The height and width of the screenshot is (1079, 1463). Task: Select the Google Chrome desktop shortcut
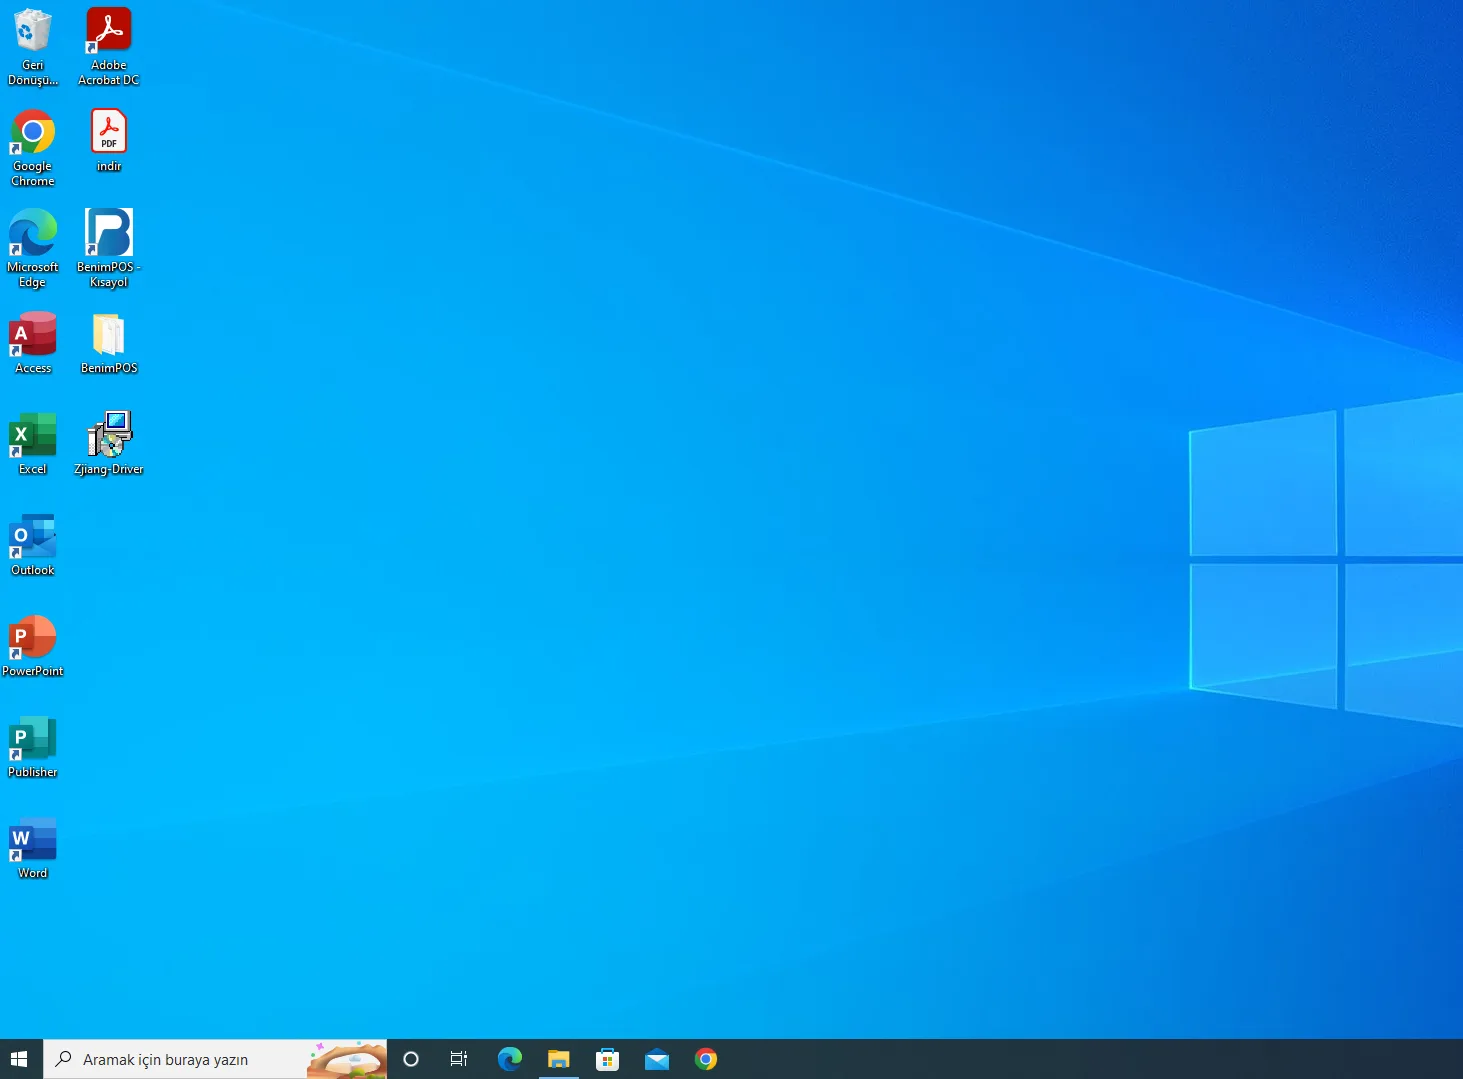point(33,147)
